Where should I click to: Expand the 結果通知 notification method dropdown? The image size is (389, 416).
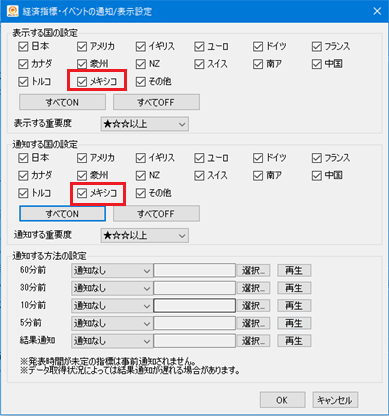click(x=112, y=341)
